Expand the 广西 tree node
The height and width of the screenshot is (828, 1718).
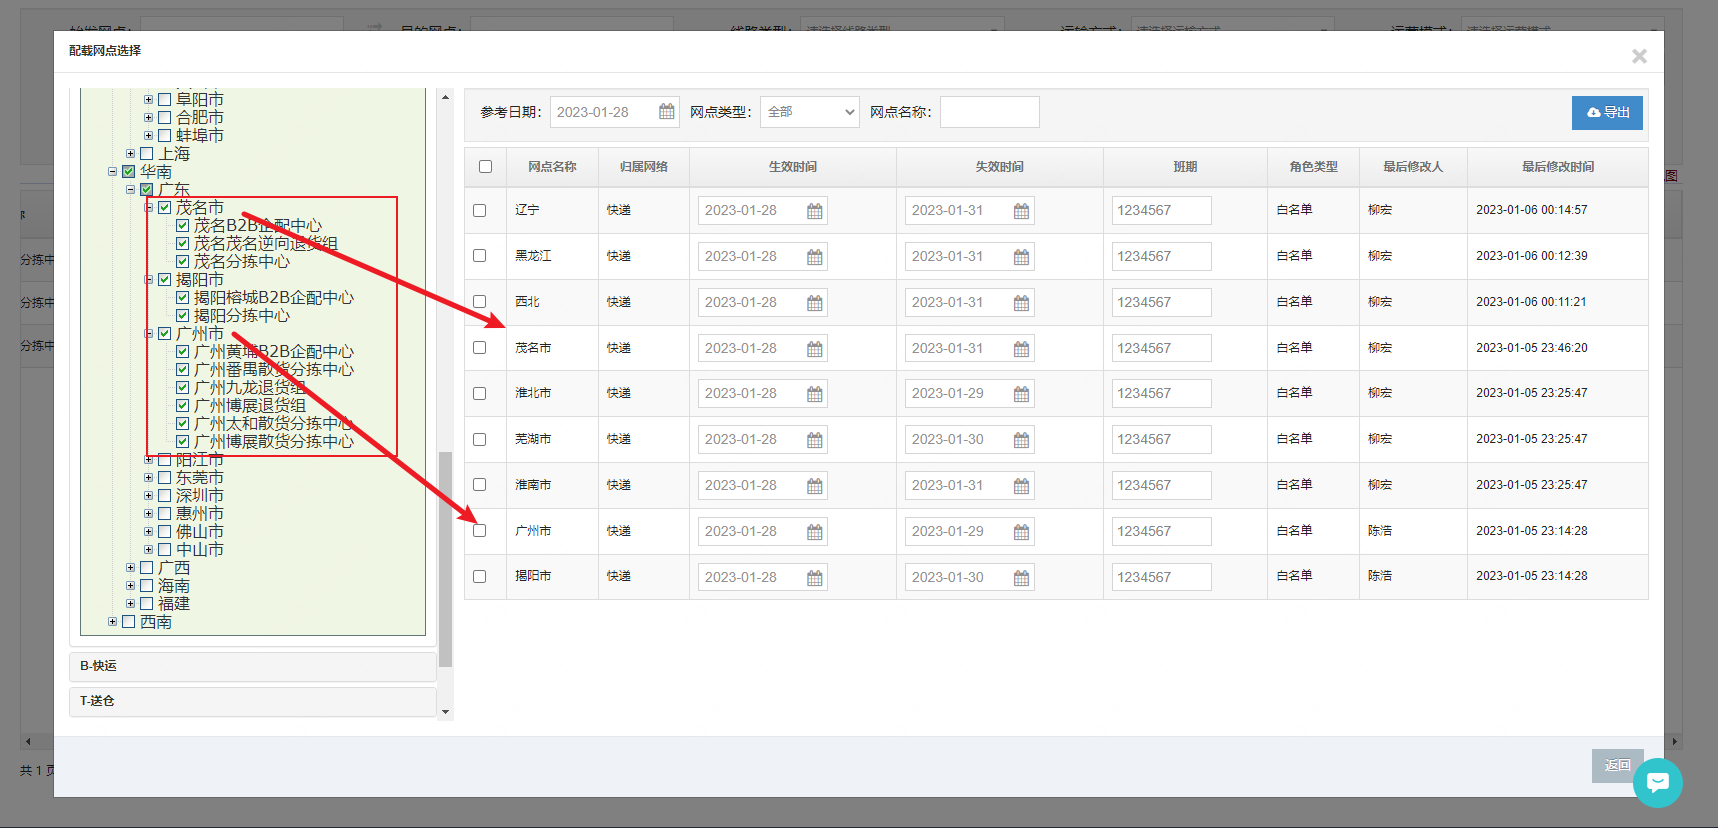click(130, 567)
